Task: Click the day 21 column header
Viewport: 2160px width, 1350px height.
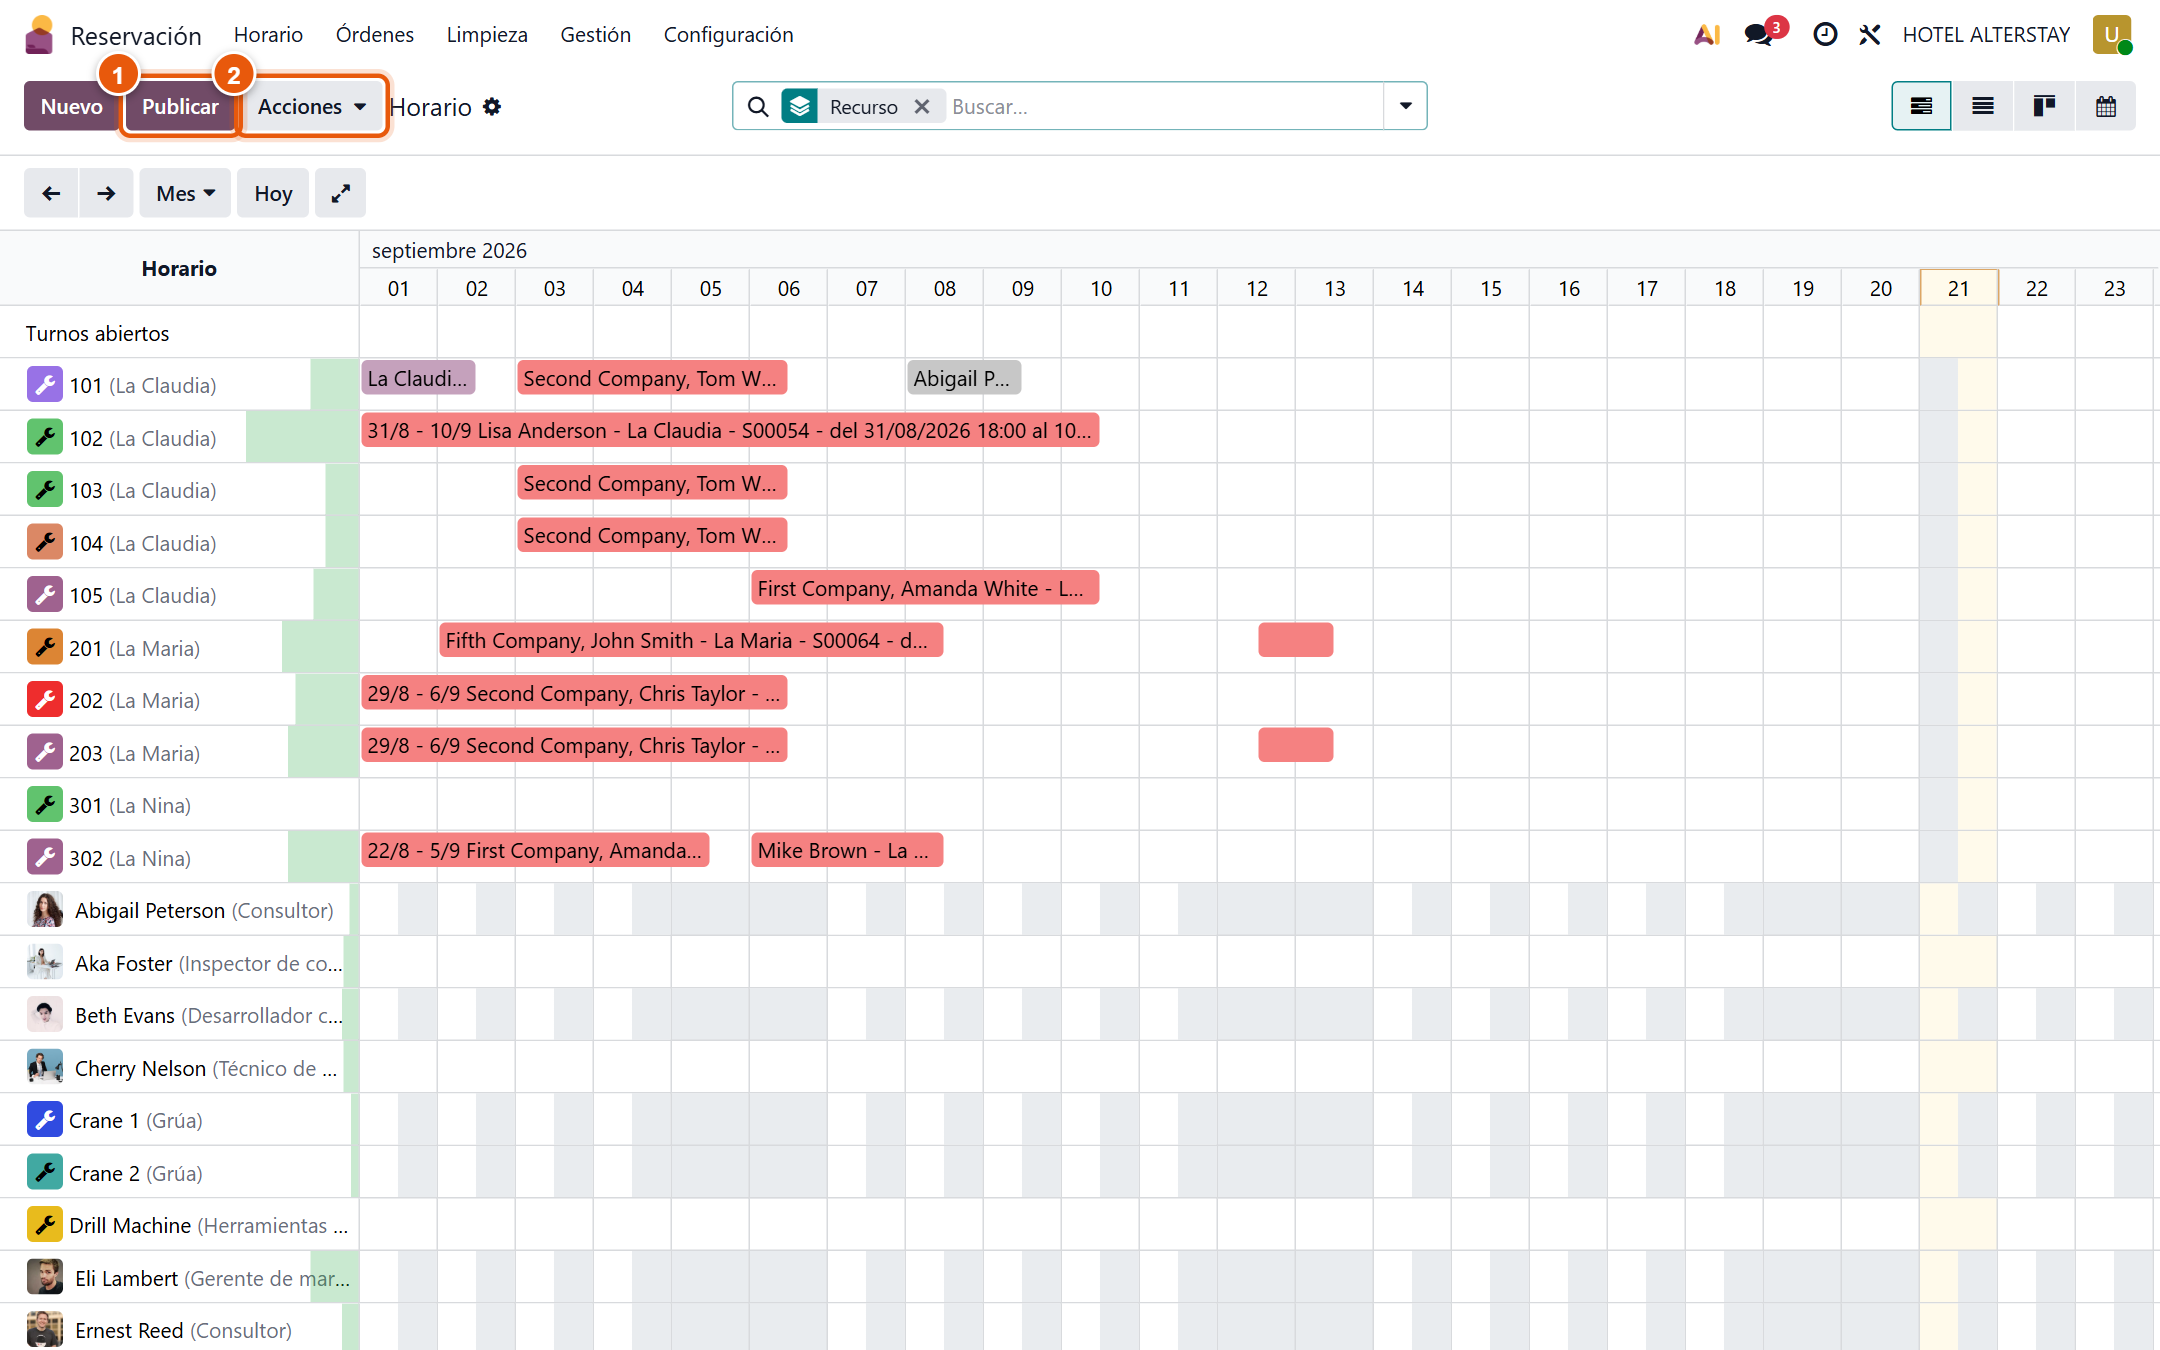Action: pos(1959,288)
